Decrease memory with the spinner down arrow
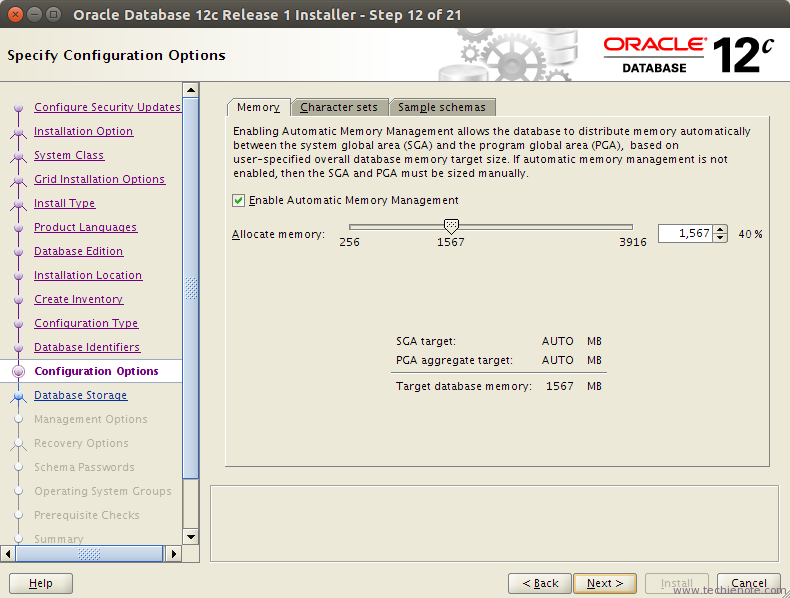The image size is (790, 598). 720,238
